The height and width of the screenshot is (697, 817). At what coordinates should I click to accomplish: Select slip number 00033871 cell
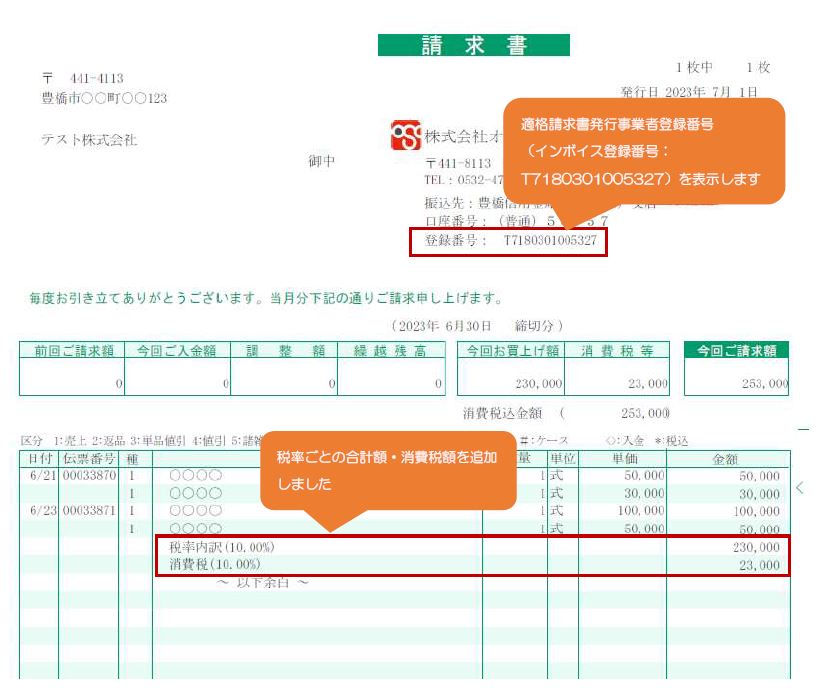(x=88, y=511)
